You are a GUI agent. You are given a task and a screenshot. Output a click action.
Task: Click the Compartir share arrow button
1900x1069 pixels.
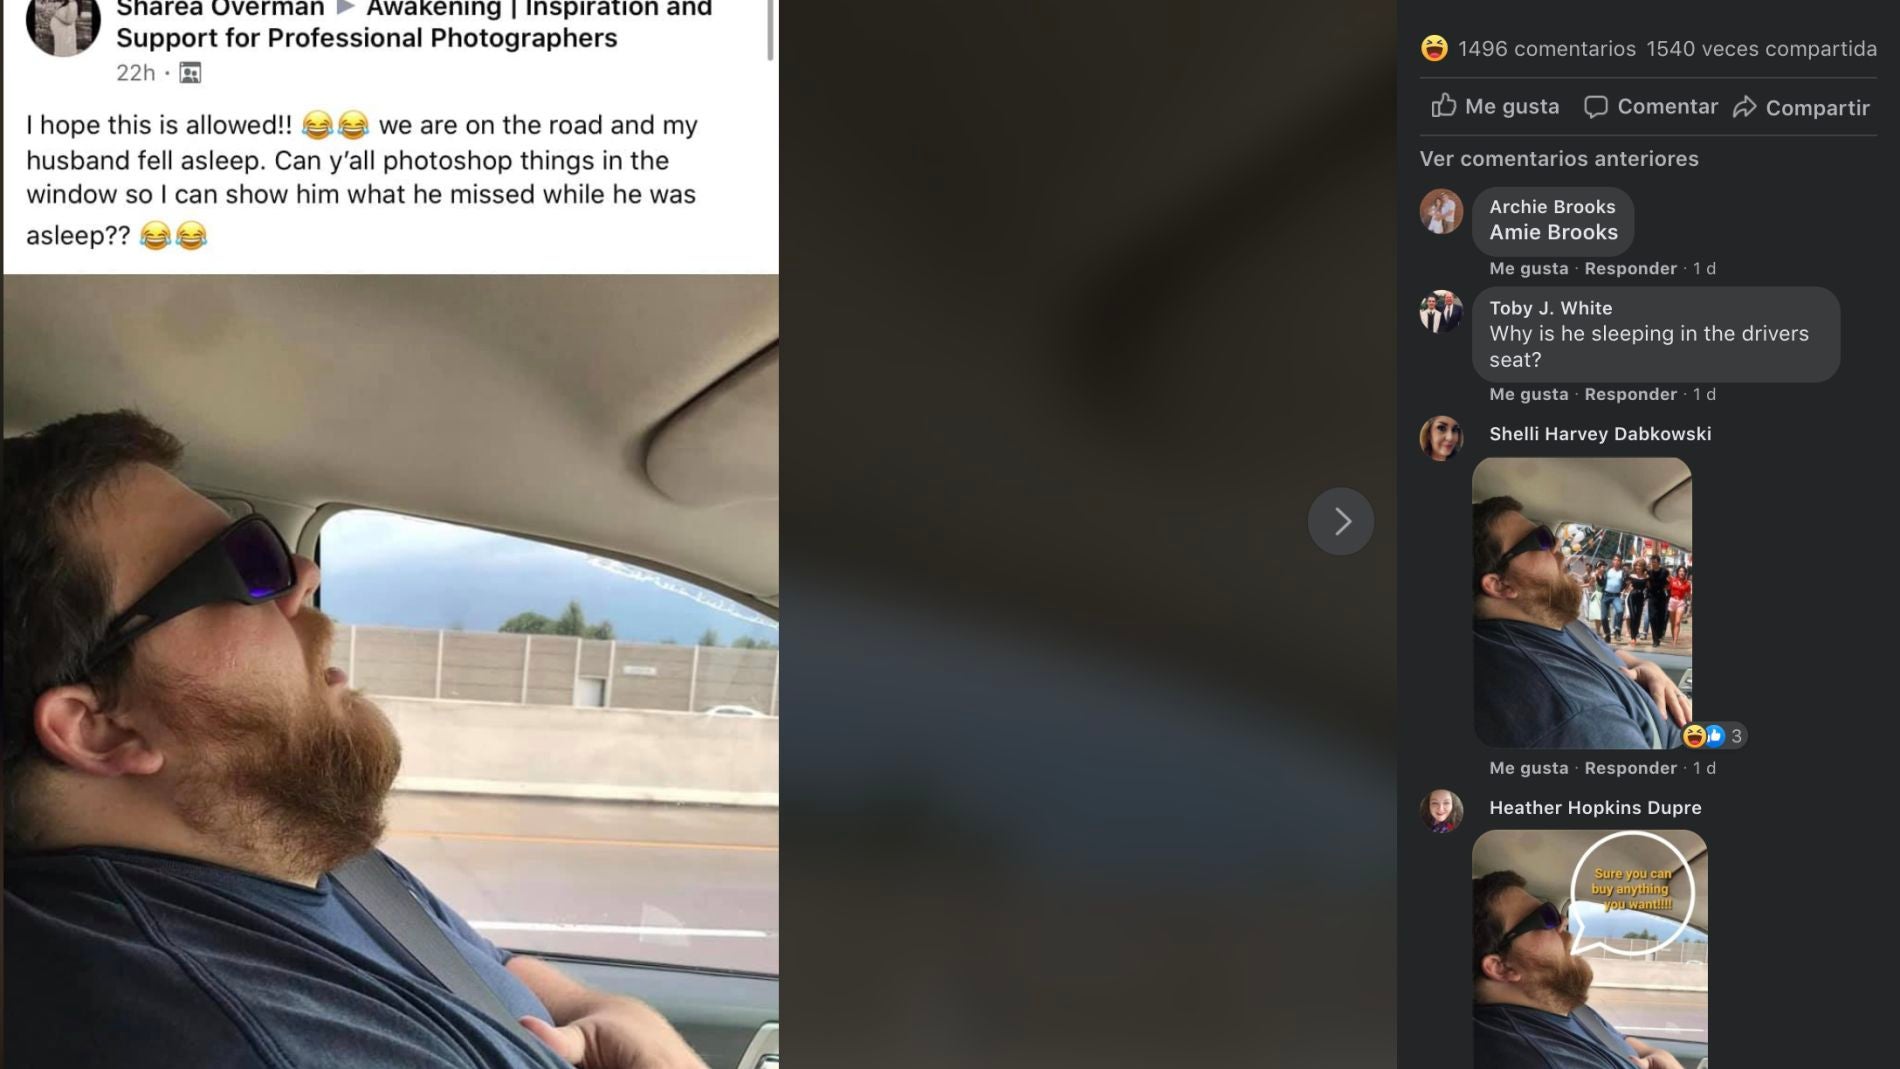pos(1801,107)
